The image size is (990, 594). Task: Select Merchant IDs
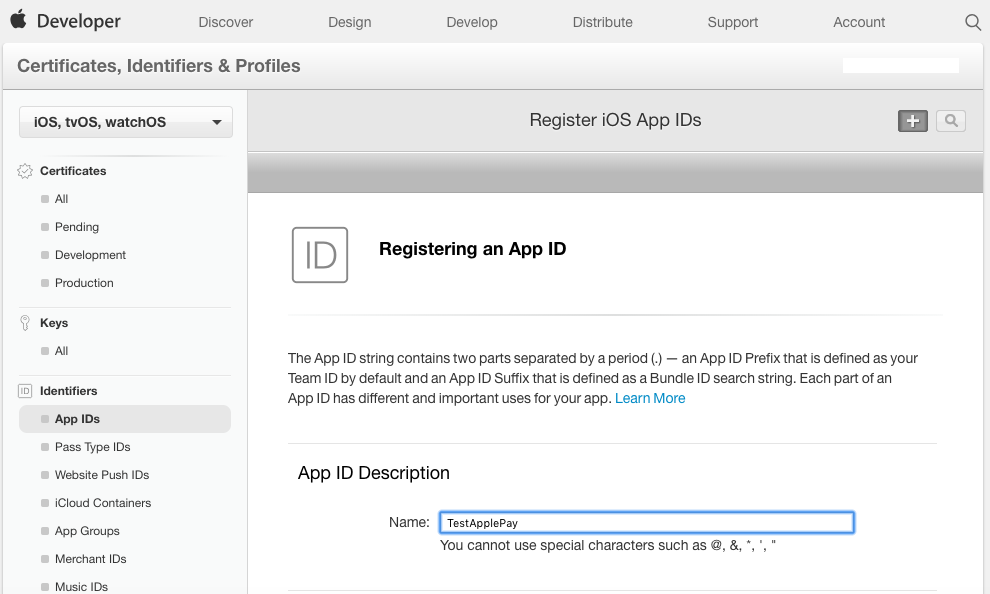pos(90,559)
